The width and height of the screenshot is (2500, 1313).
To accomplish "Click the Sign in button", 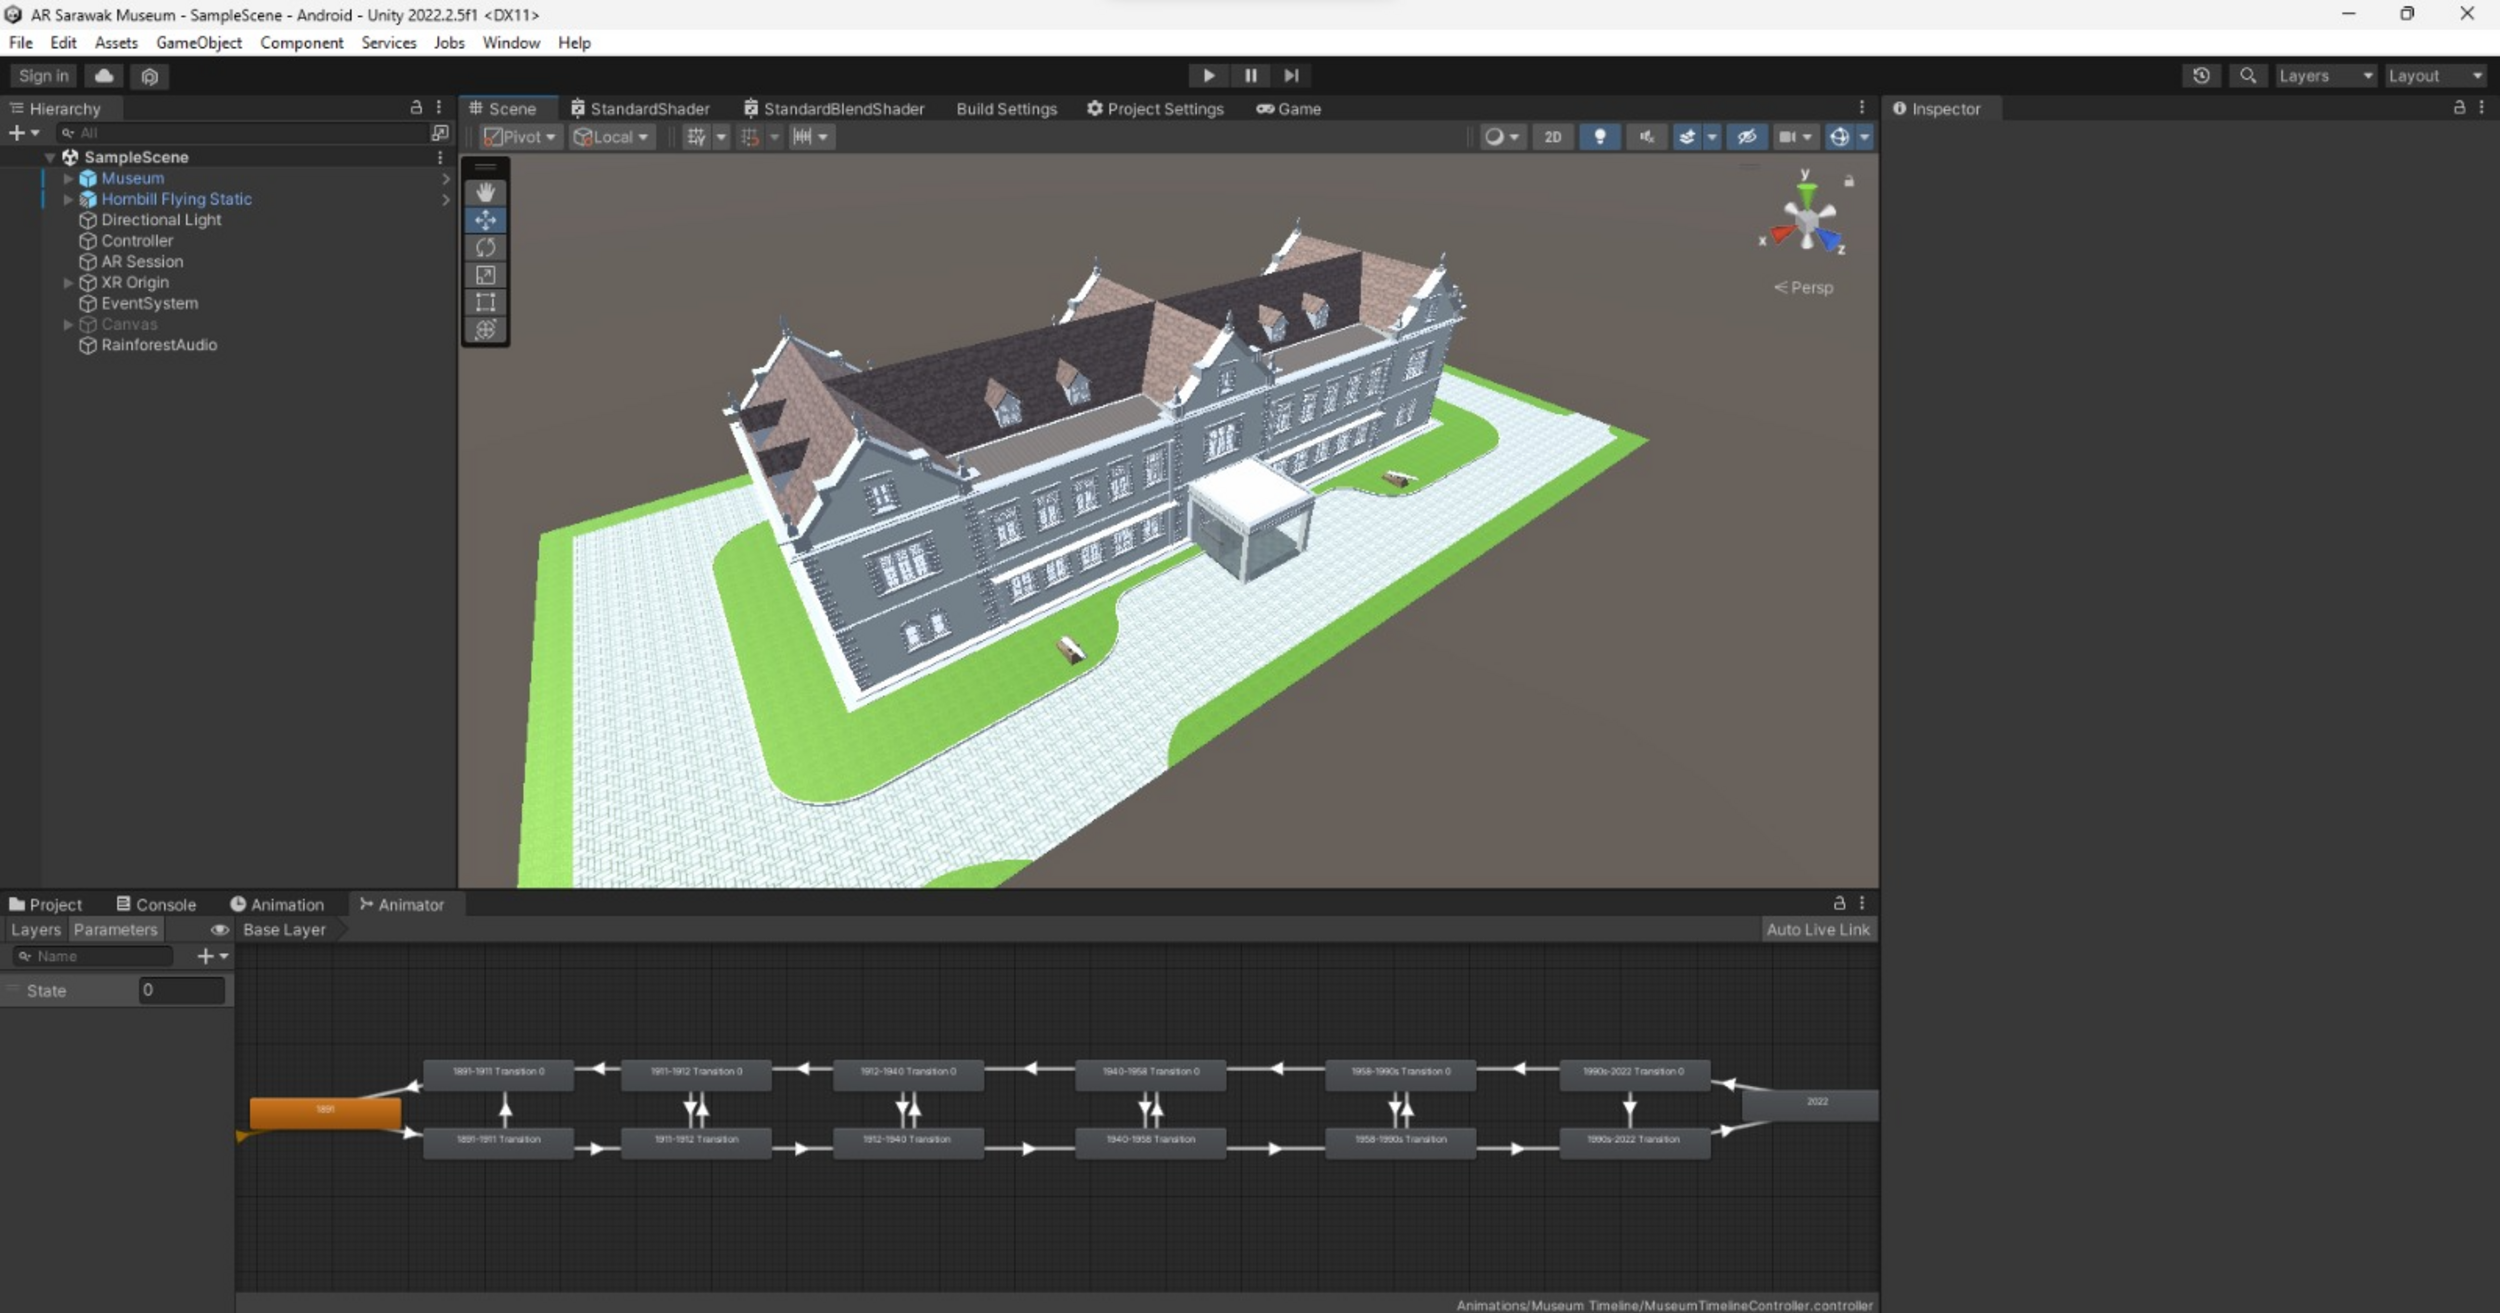I will click(x=43, y=76).
